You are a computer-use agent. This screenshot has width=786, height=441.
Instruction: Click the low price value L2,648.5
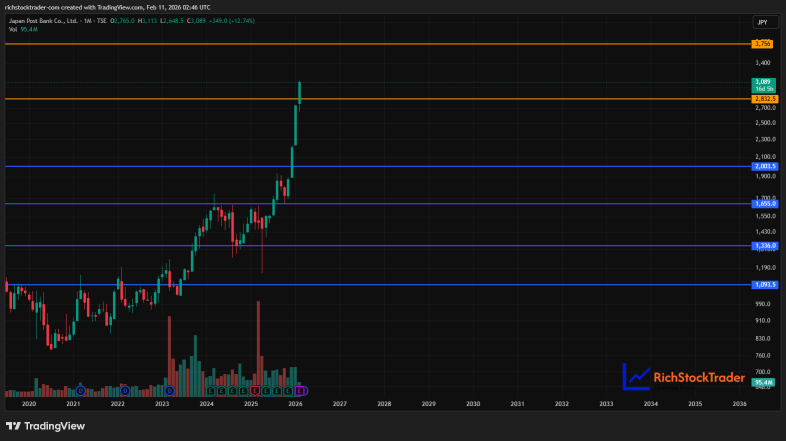point(172,21)
